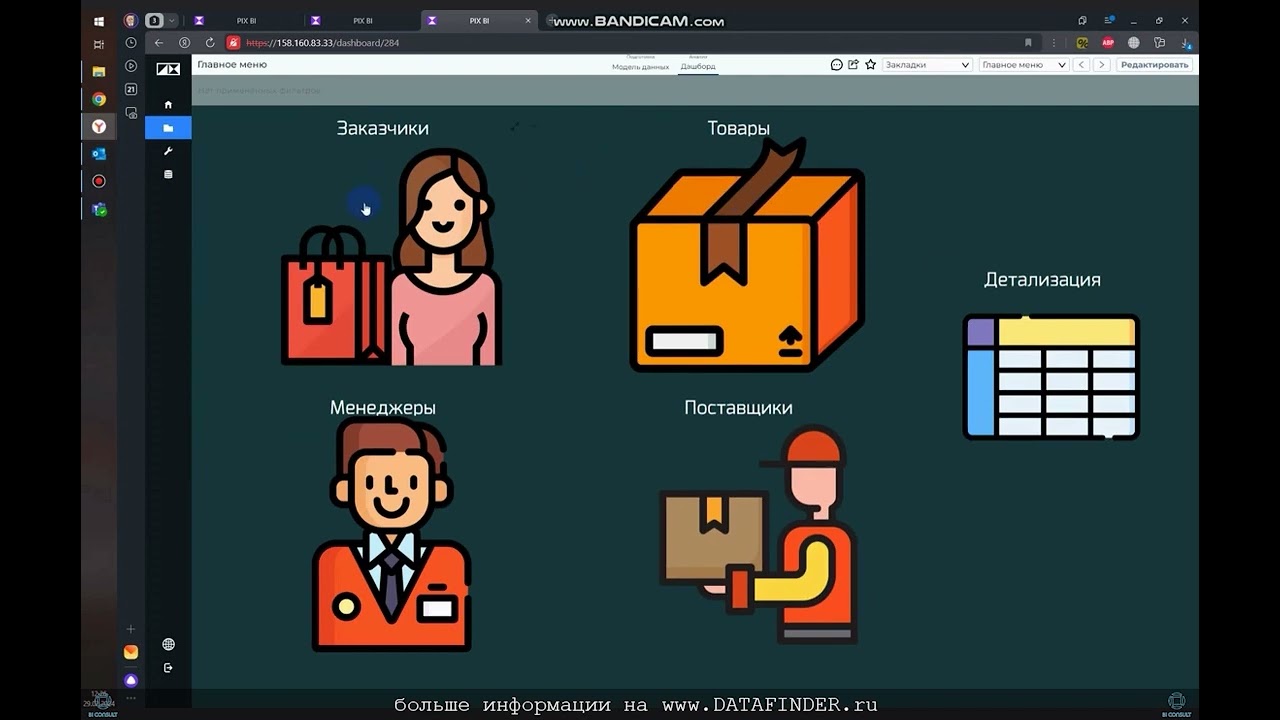Image resolution: width=1280 pixels, height=720 pixels.
Task: Open the Заказчики woman with shopping bag picture
Action: coord(392,257)
